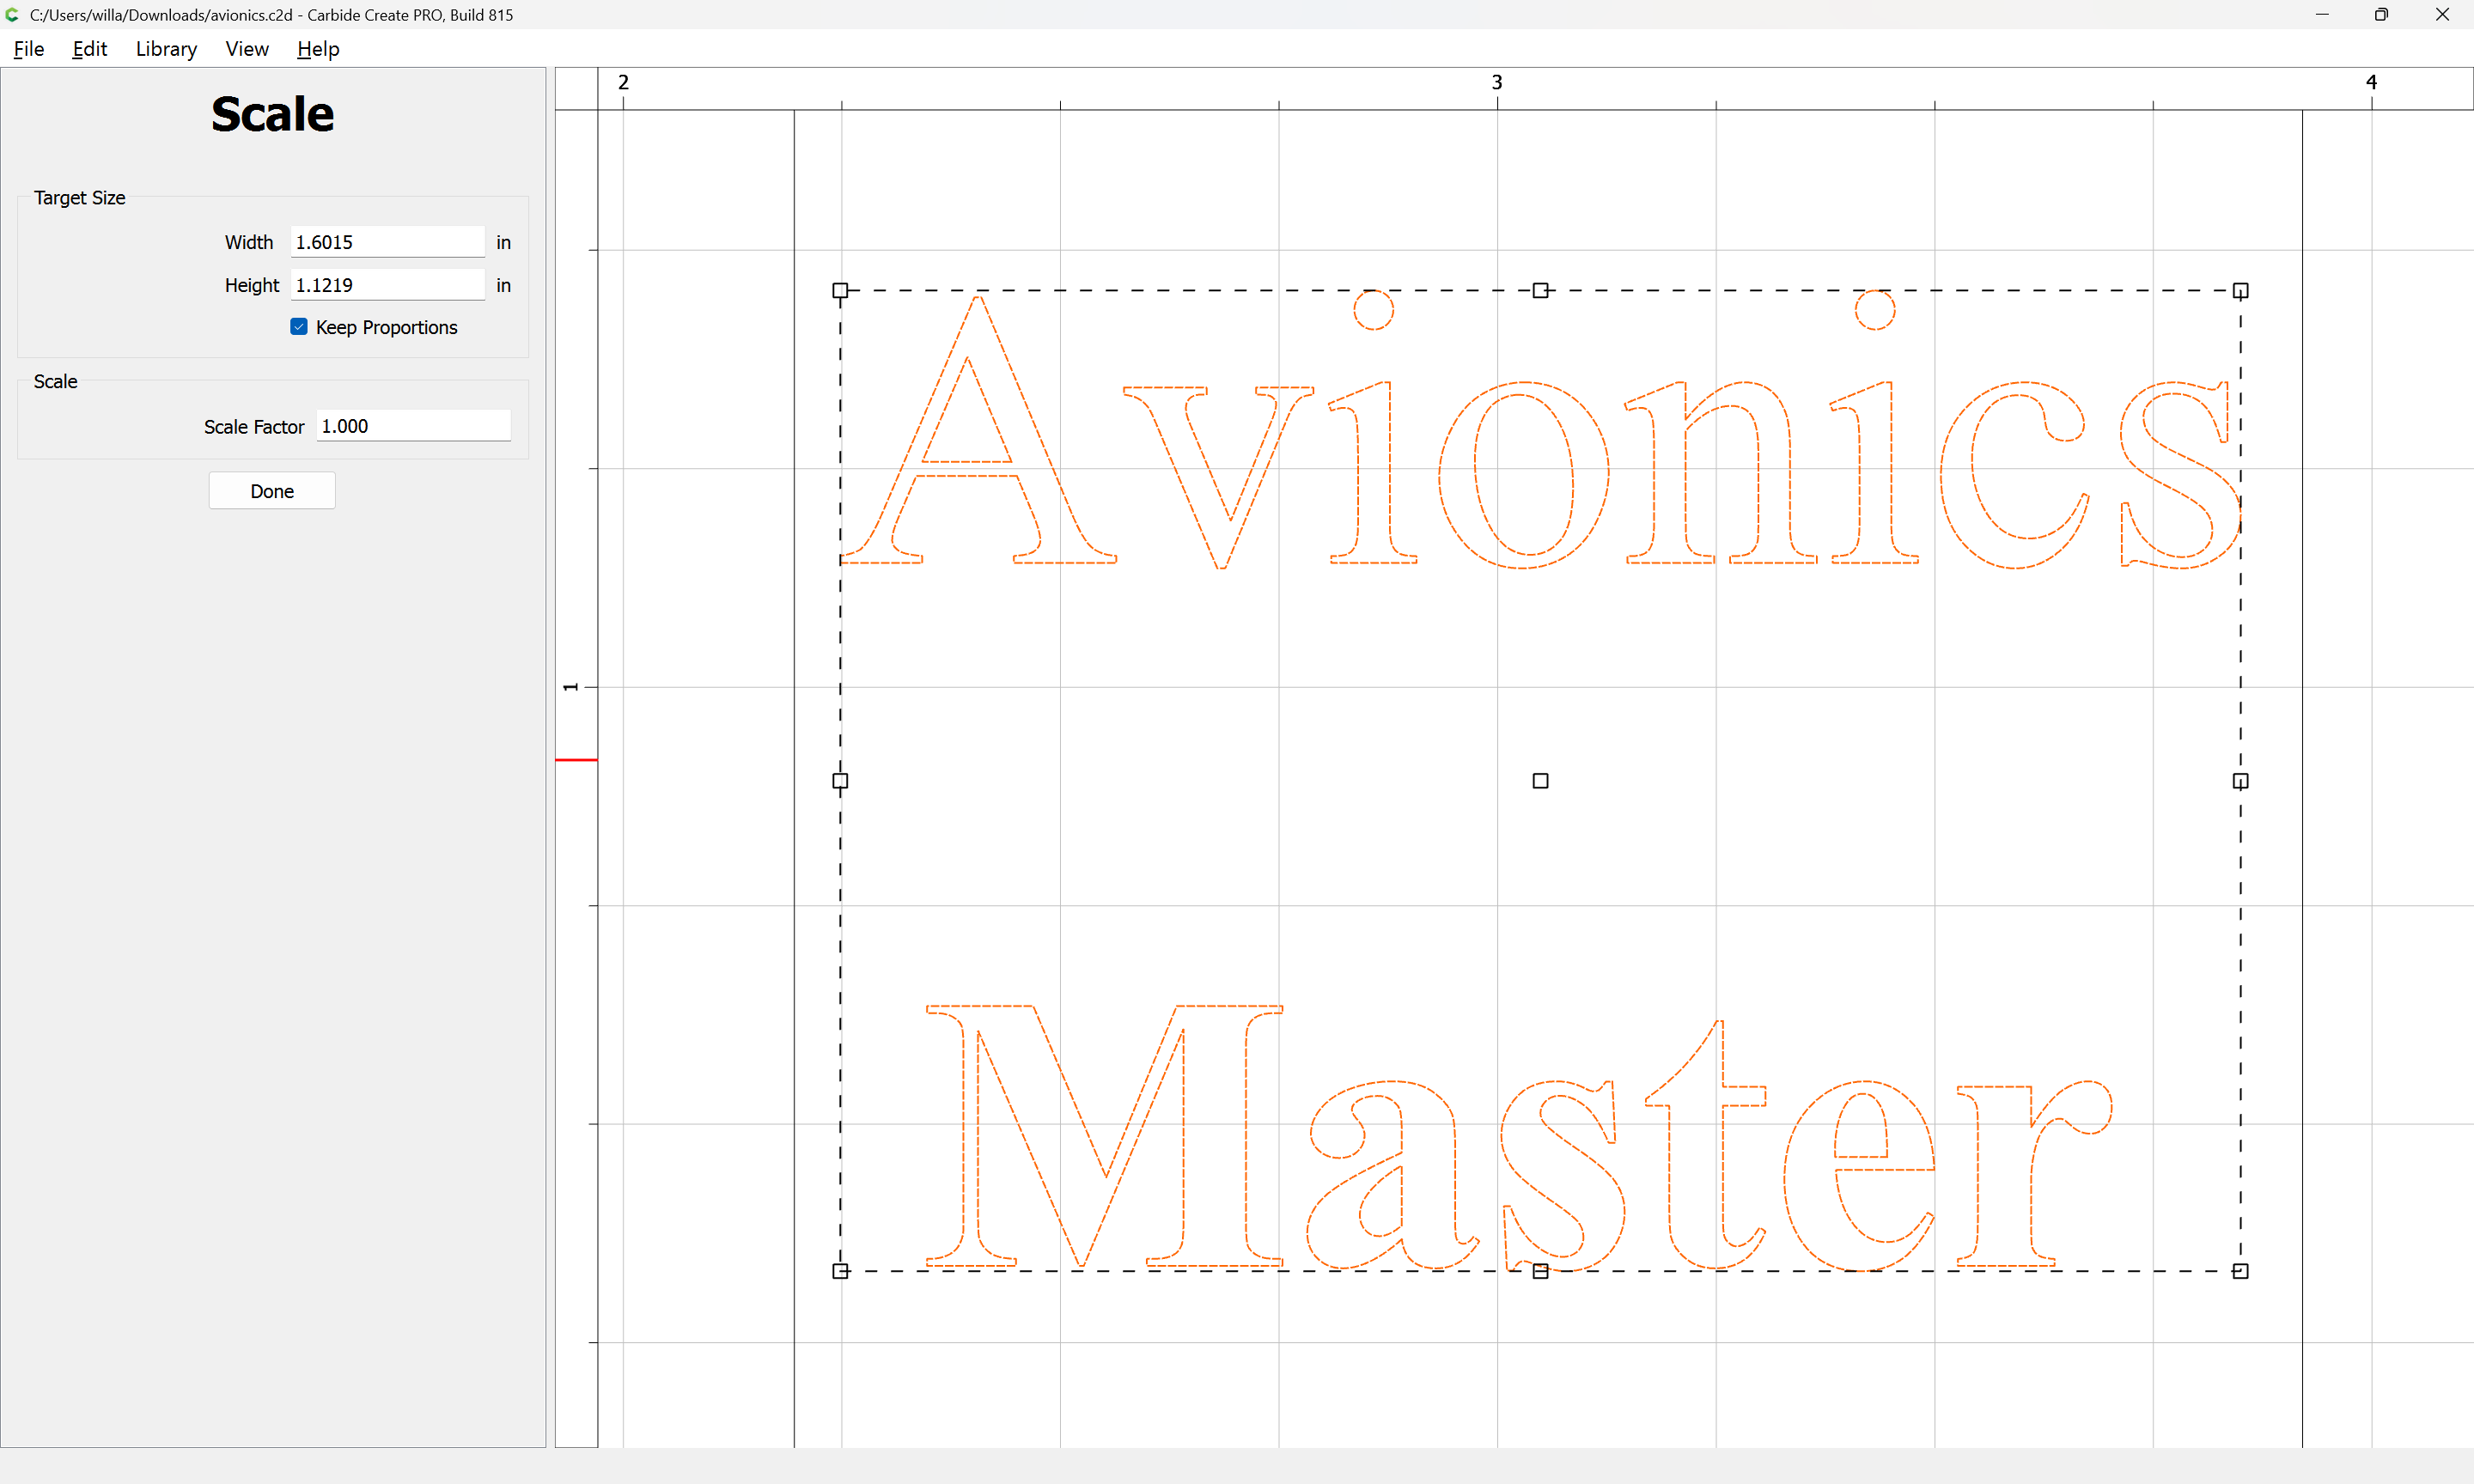
Task: Open the Library menu
Action: click(x=166, y=49)
